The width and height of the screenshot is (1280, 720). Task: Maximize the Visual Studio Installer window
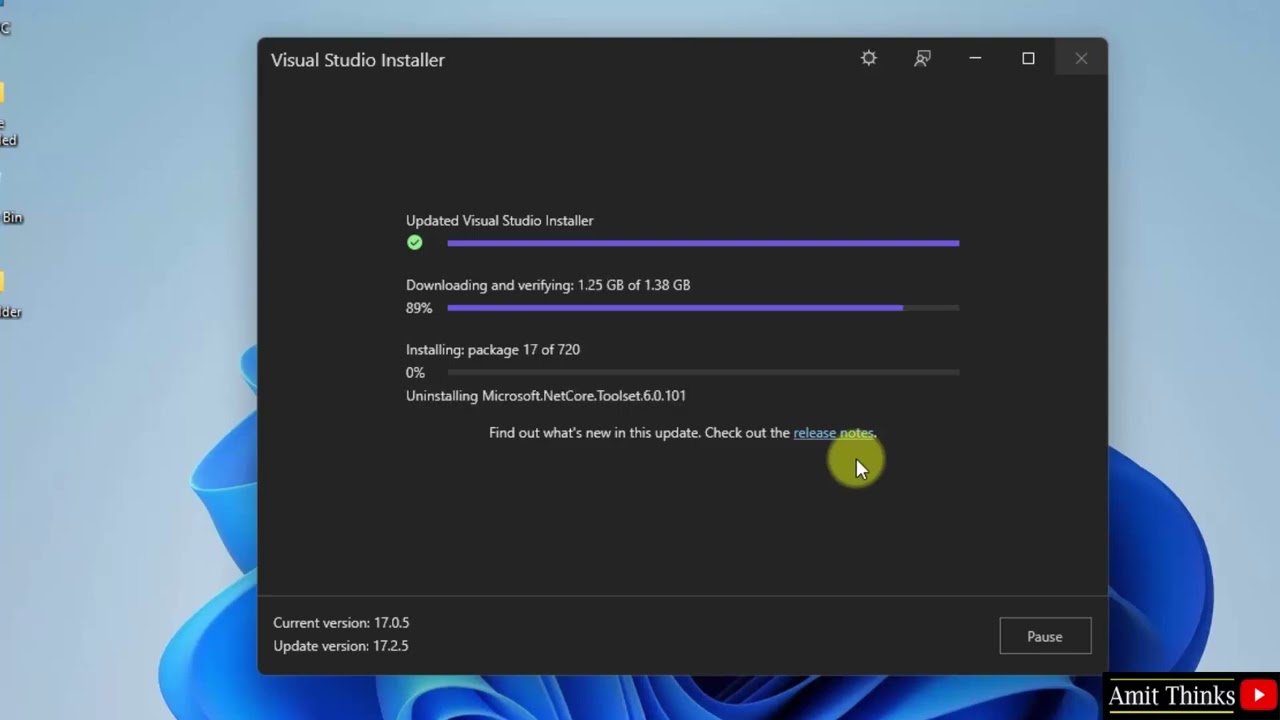(x=1028, y=58)
